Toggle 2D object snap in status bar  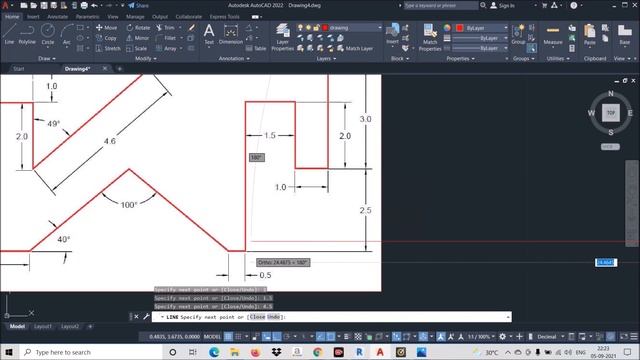point(331,336)
